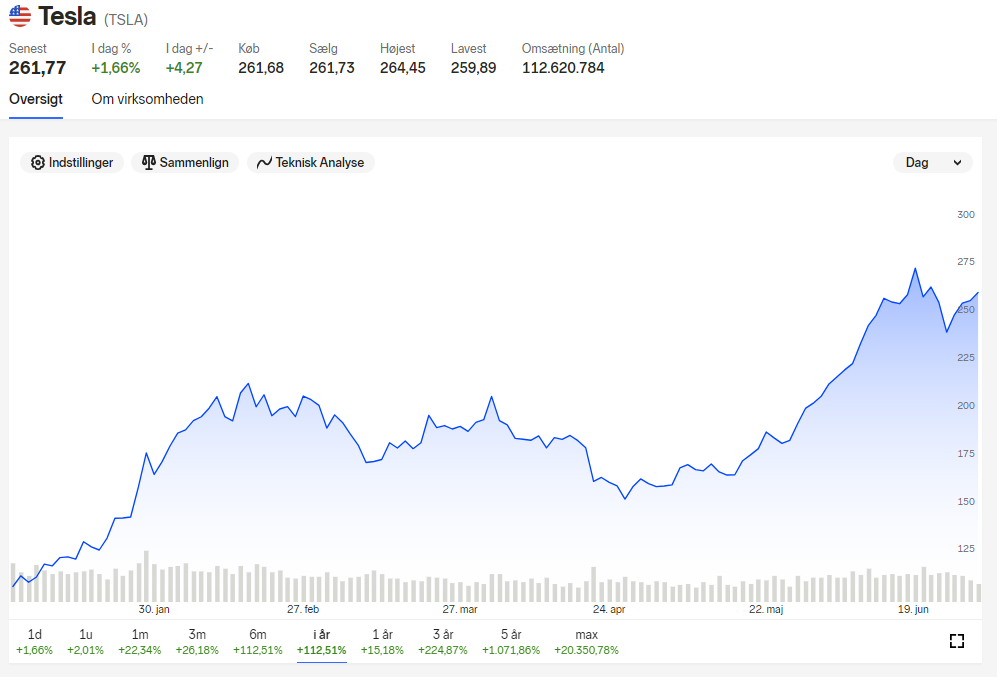Select the 1u time range
The image size is (997, 677).
point(85,642)
